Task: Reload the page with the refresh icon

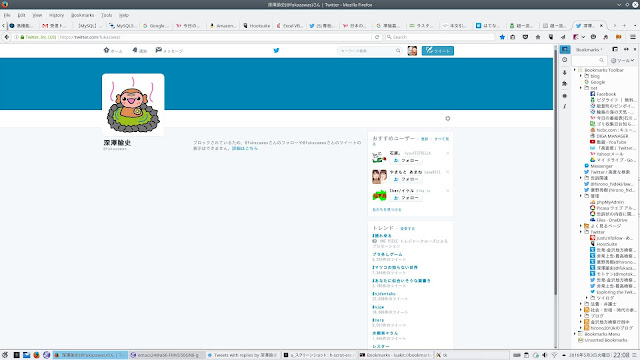Action: click(377, 37)
